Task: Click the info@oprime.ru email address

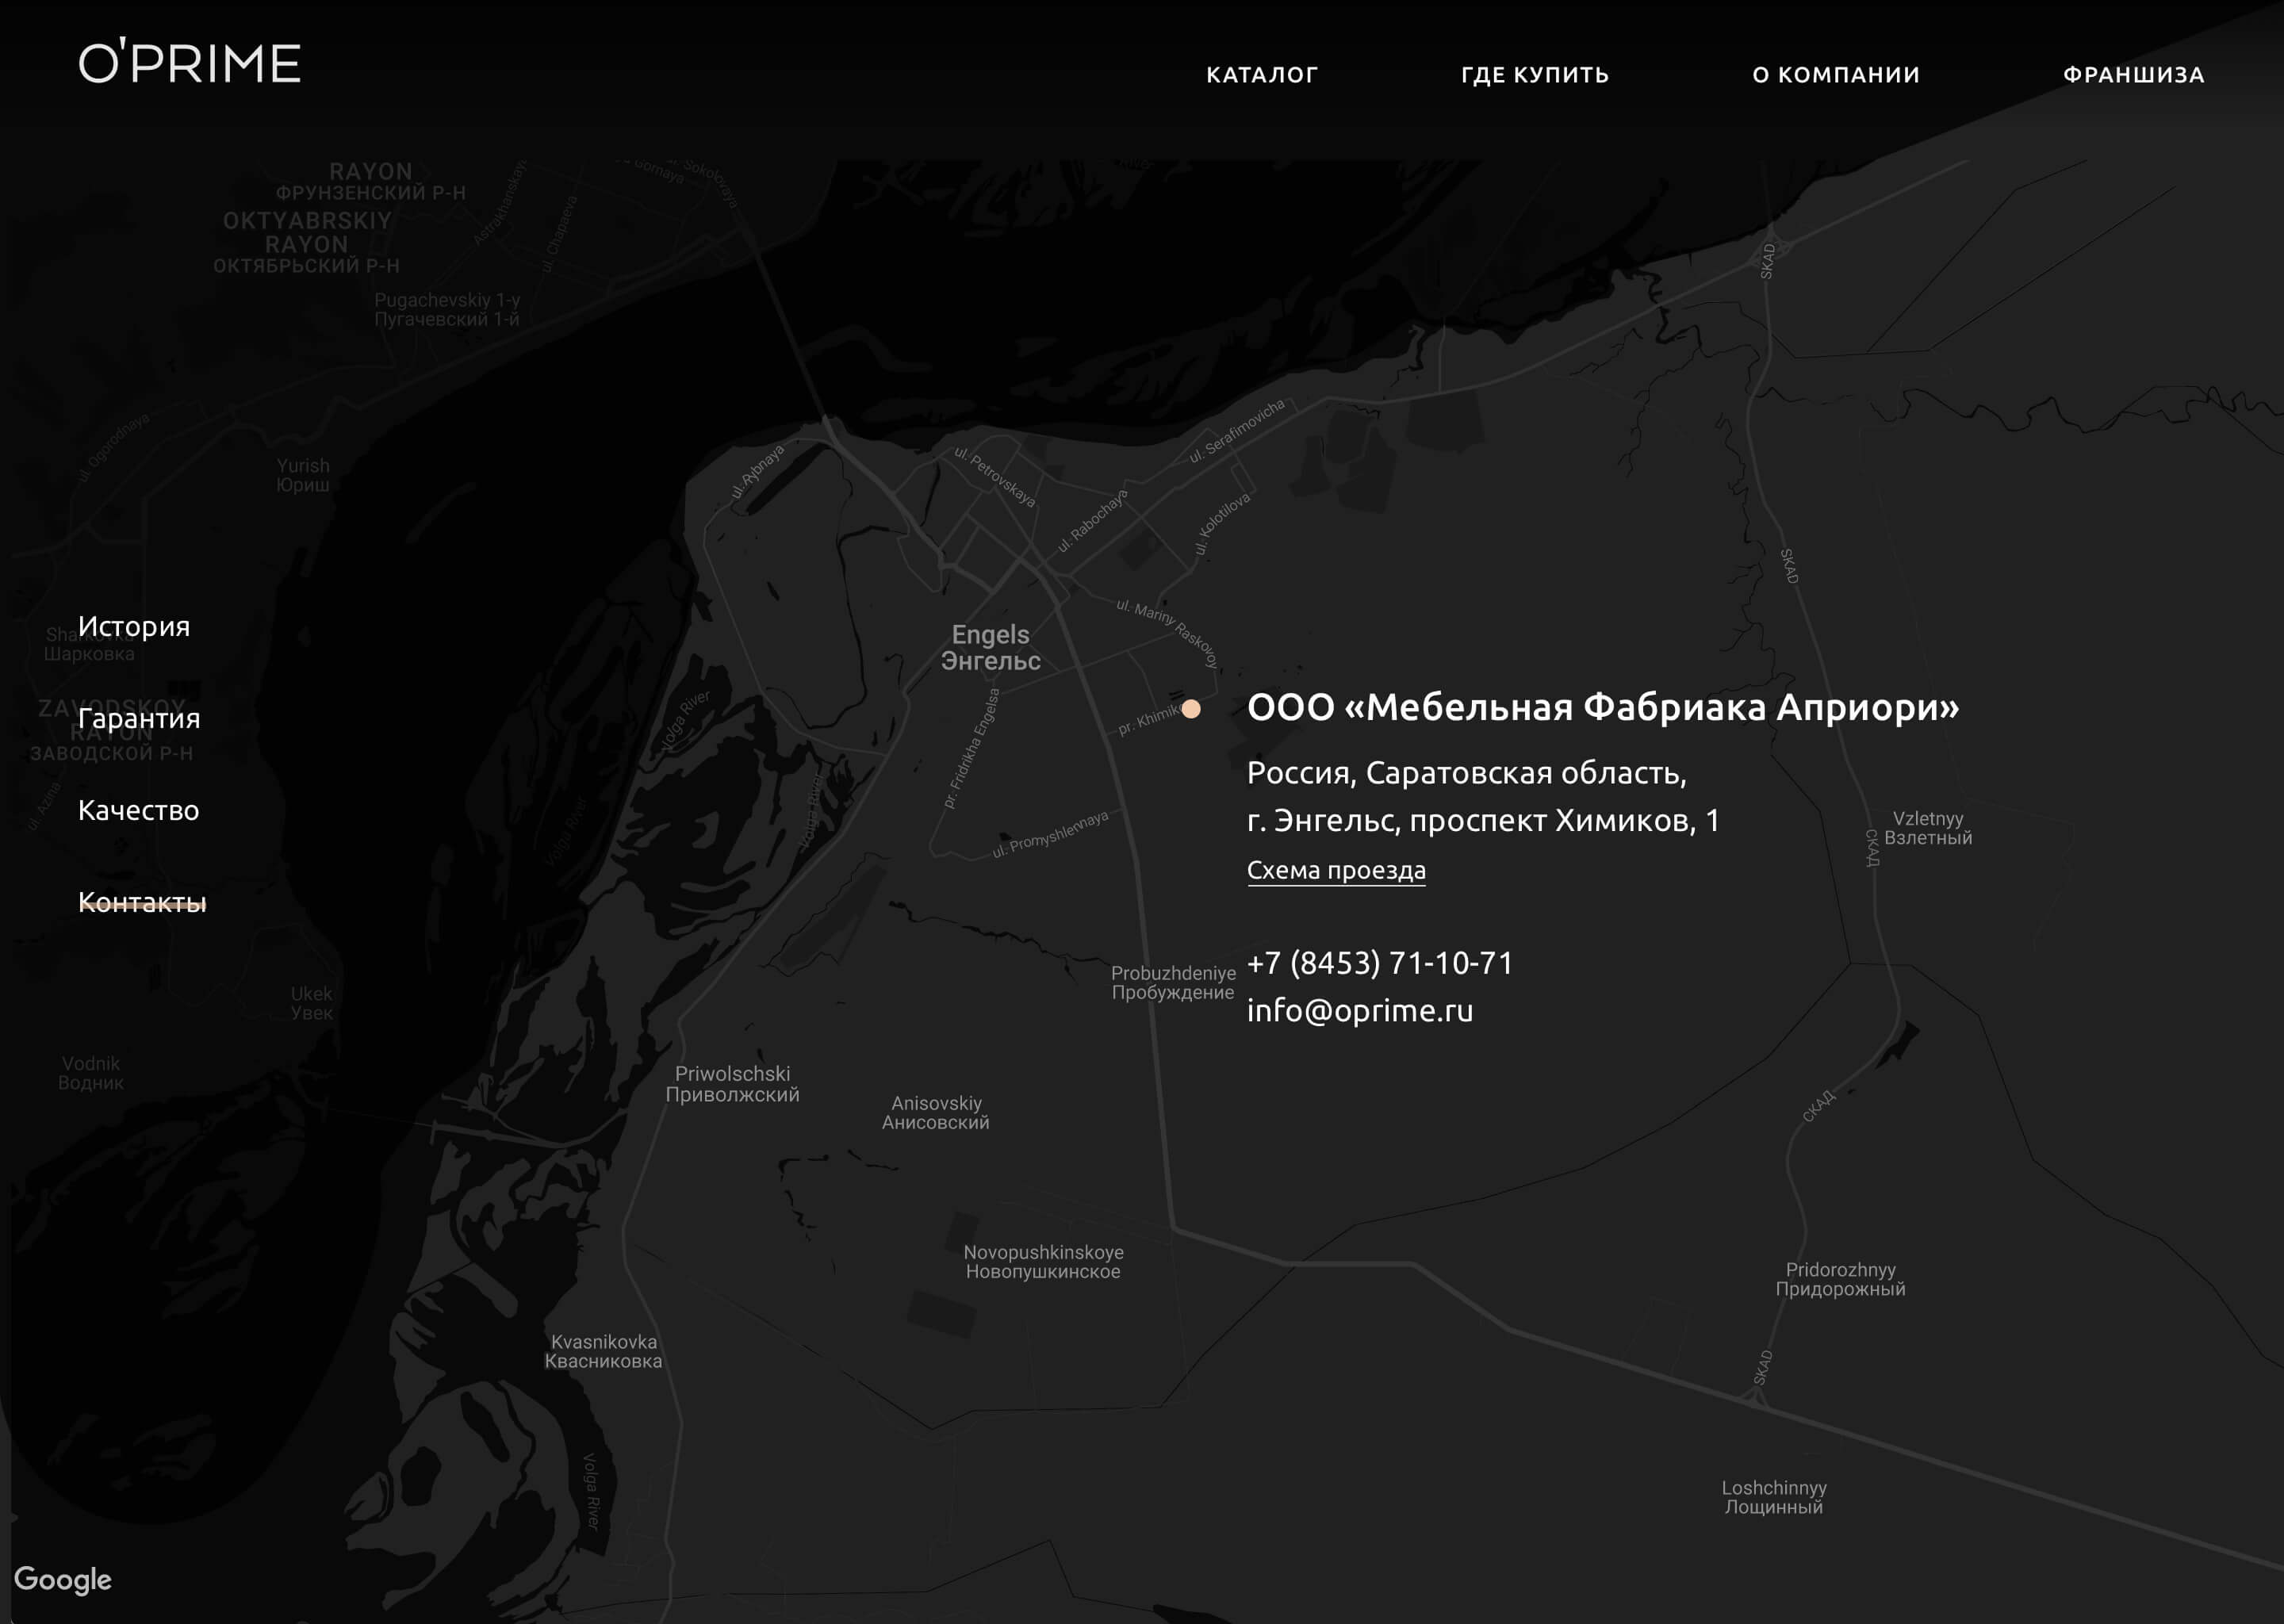Action: [1359, 1011]
